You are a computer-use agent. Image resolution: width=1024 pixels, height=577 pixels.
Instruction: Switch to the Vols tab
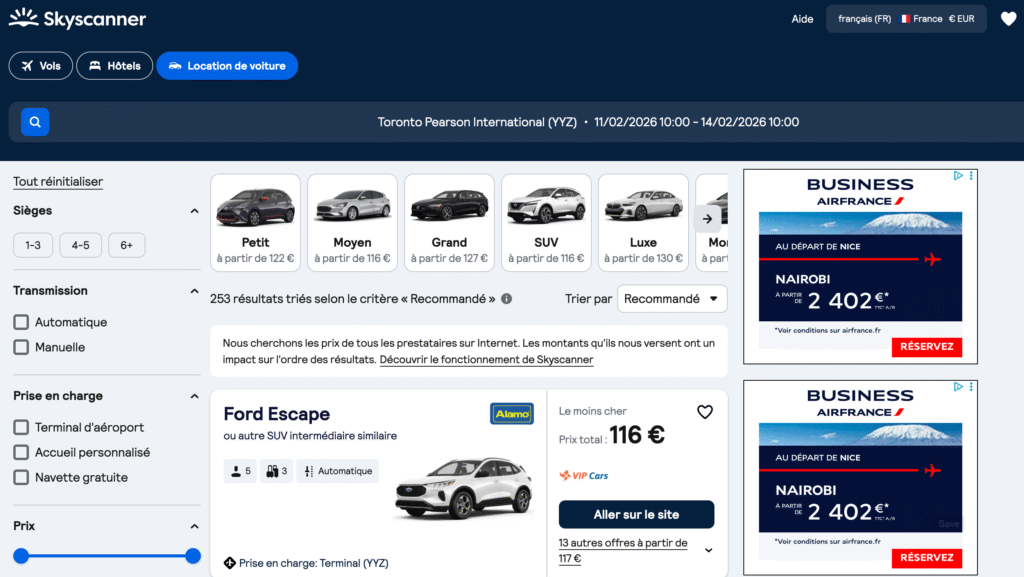[40, 66]
